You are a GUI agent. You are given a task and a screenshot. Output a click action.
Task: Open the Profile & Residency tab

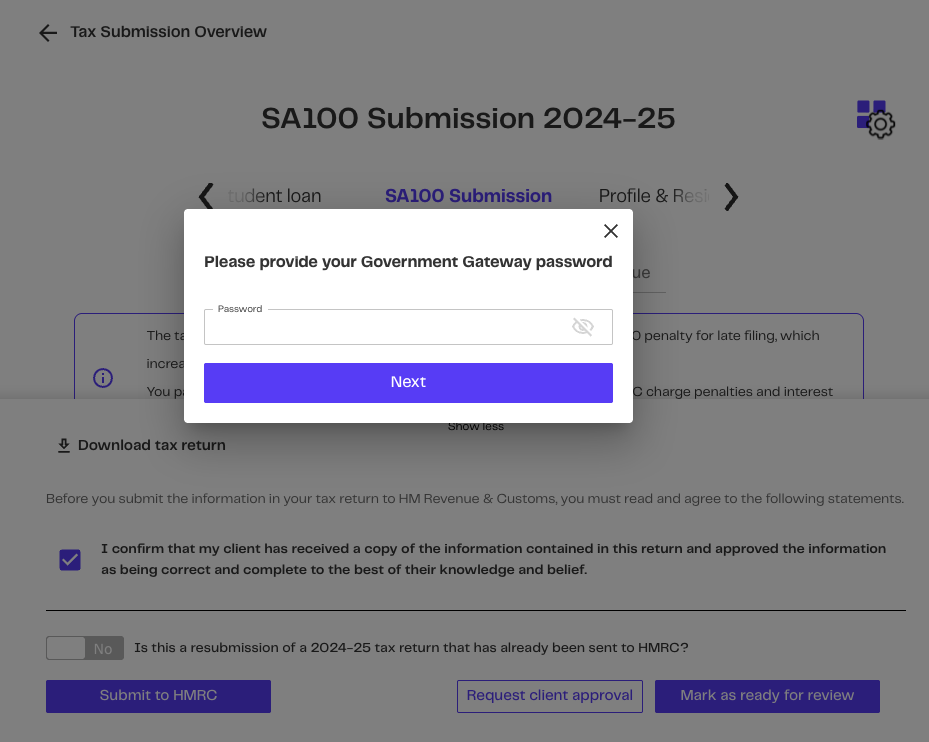point(652,196)
